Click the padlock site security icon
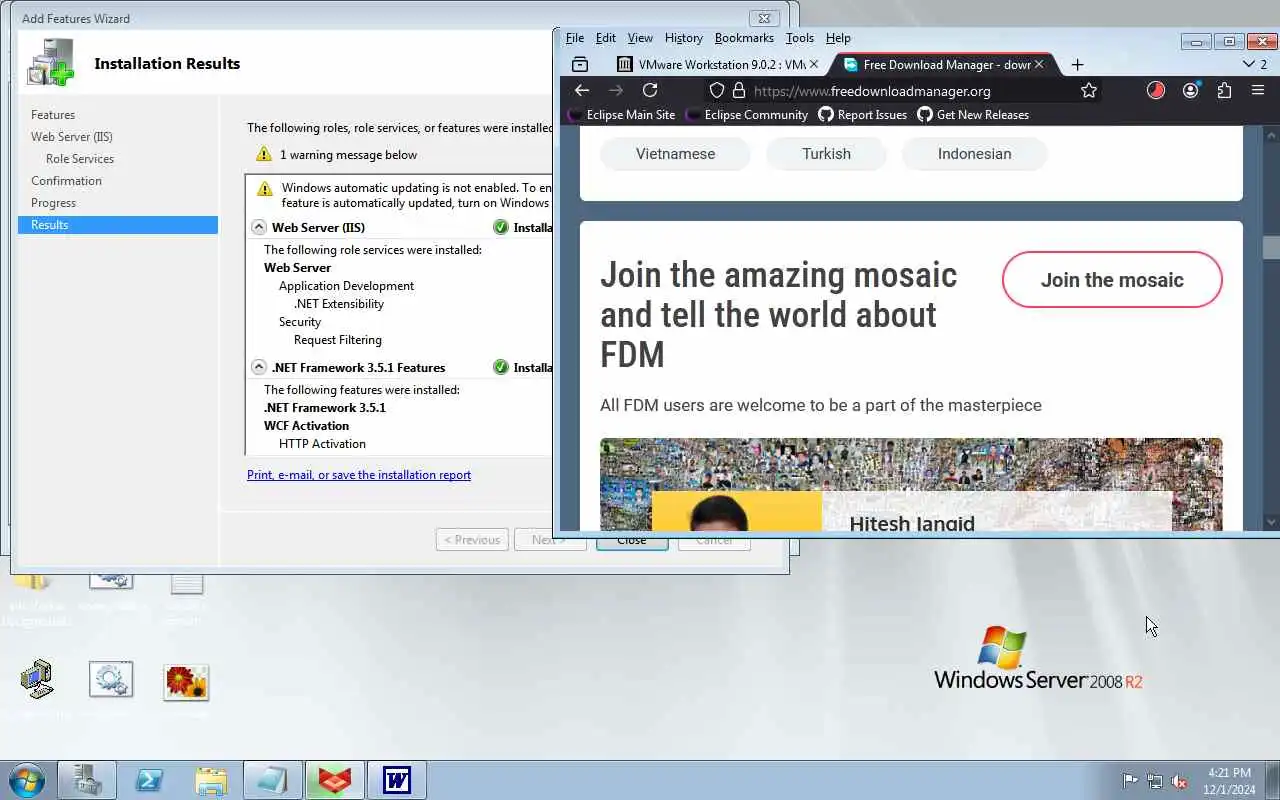Screen dimensions: 1280x800 pos(739,90)
